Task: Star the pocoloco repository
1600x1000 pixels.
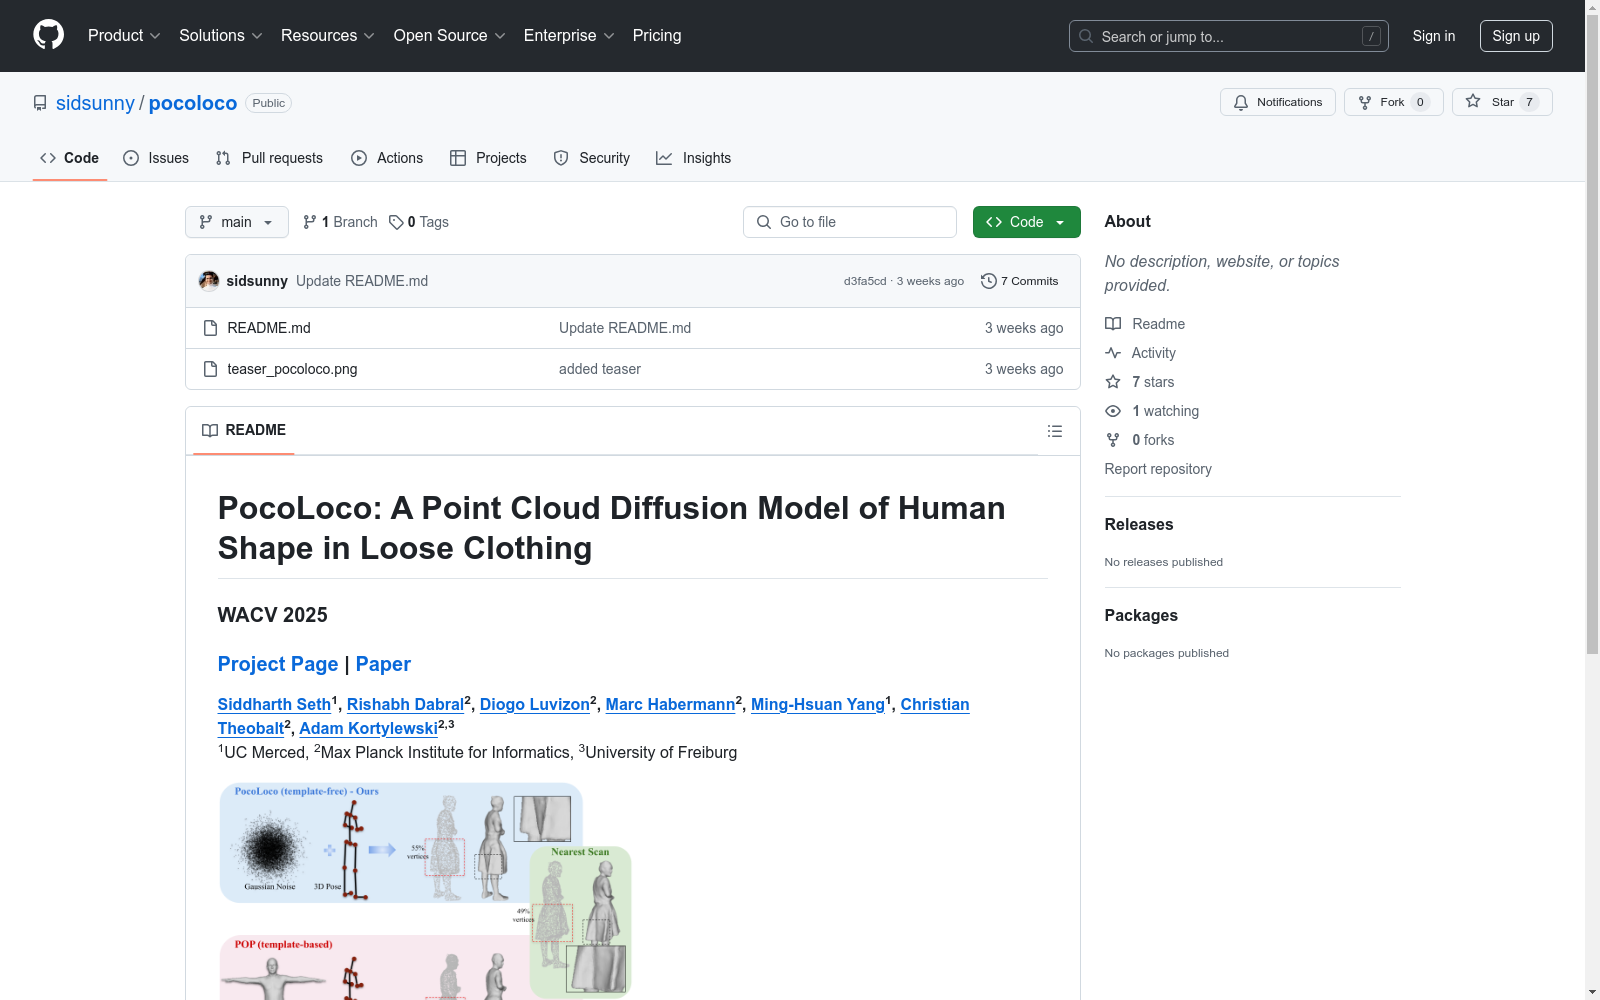Action: (x=1502, y=102)
